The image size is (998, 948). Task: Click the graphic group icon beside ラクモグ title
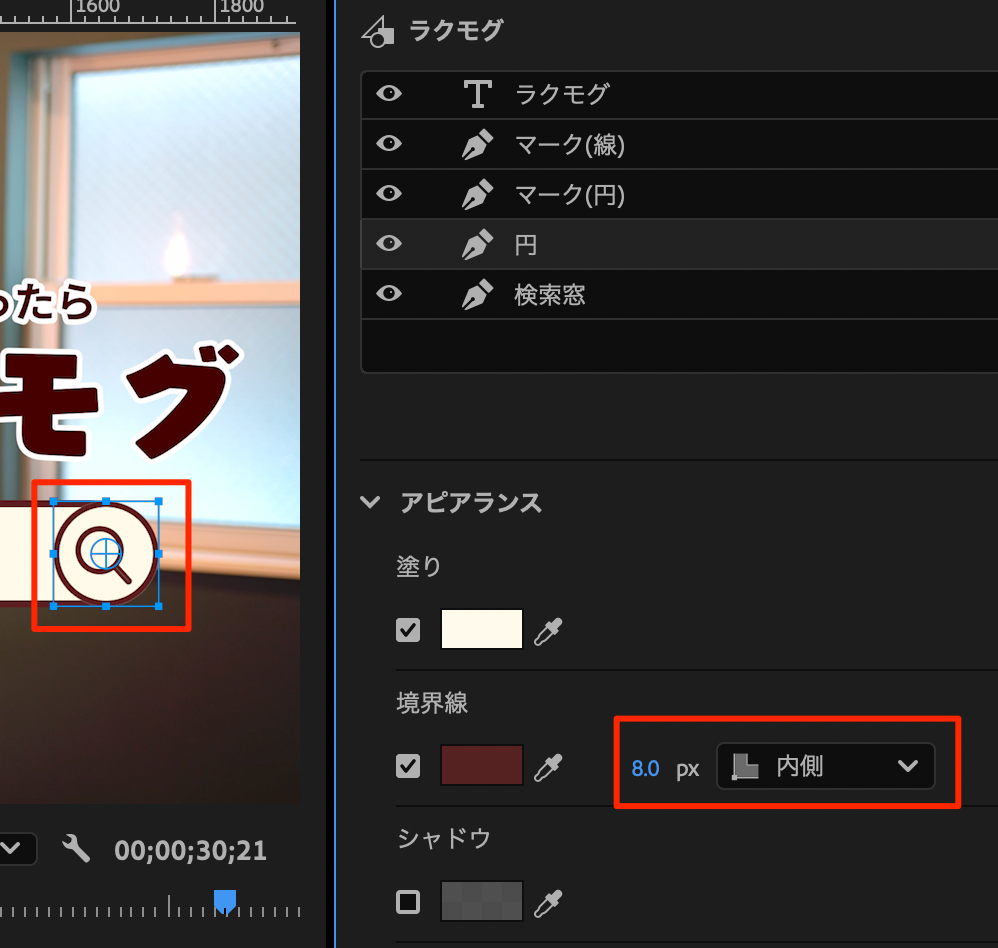point(376,32)
